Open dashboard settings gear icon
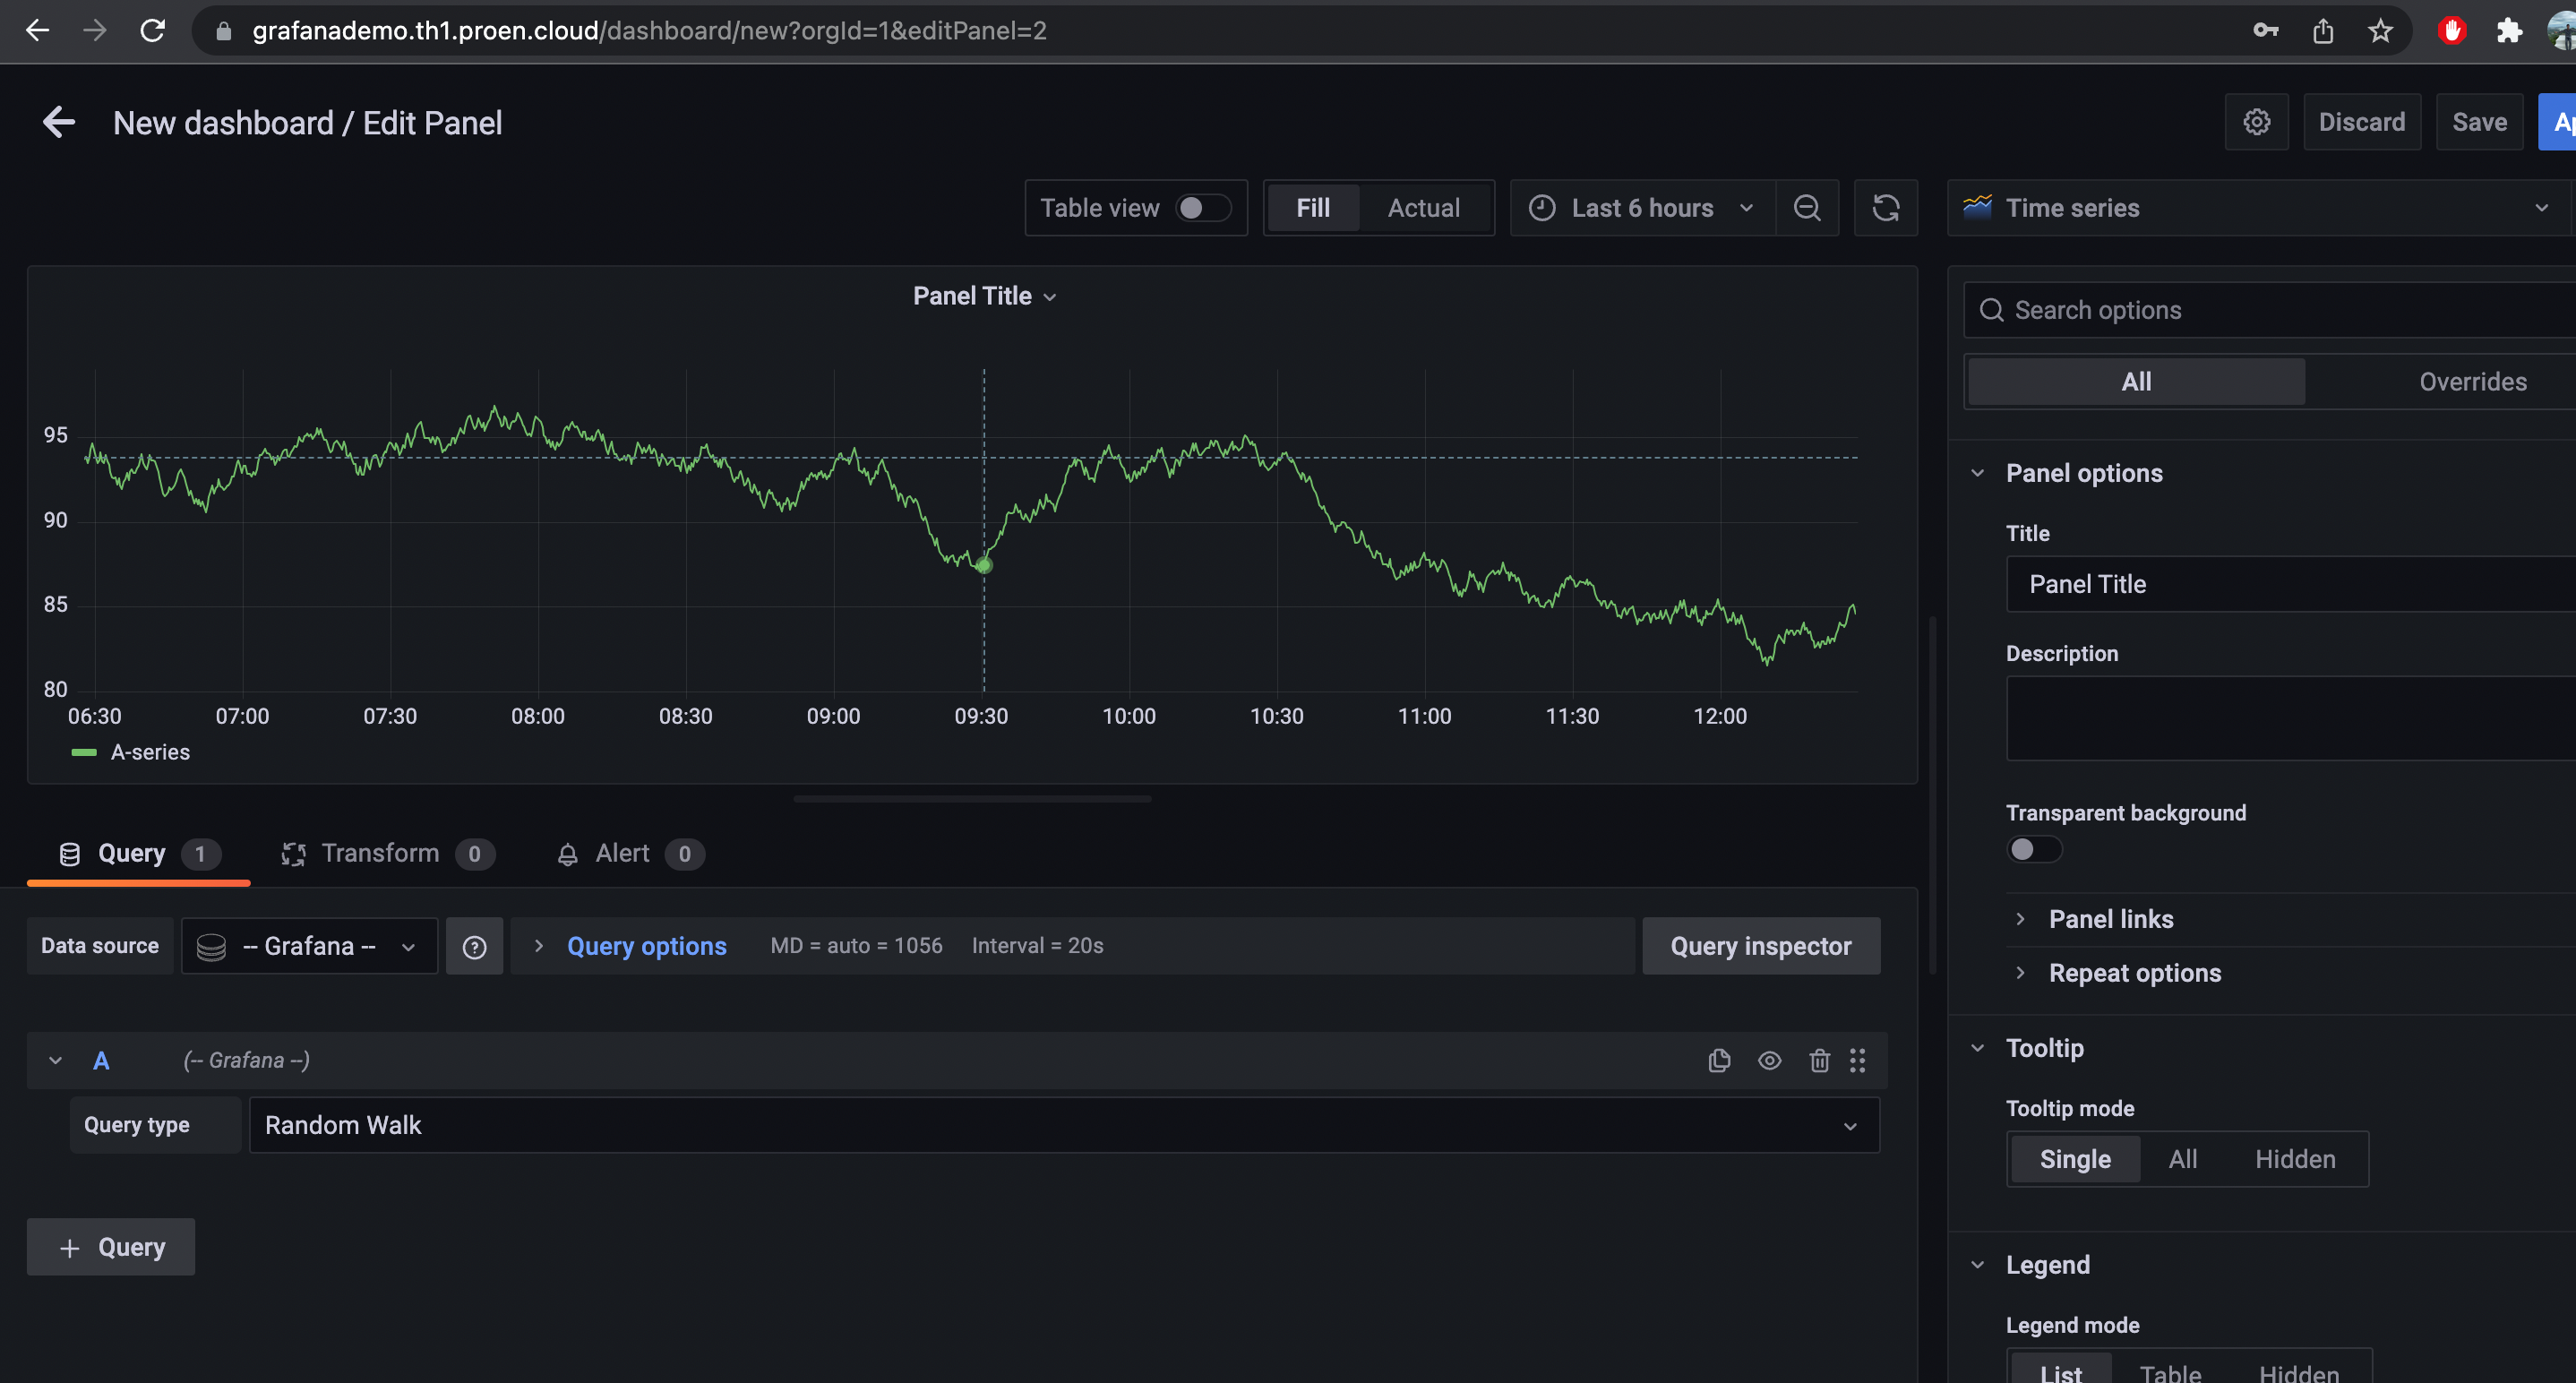The width and height of the screenshot is (2576, 1383). pos(2256,122)
